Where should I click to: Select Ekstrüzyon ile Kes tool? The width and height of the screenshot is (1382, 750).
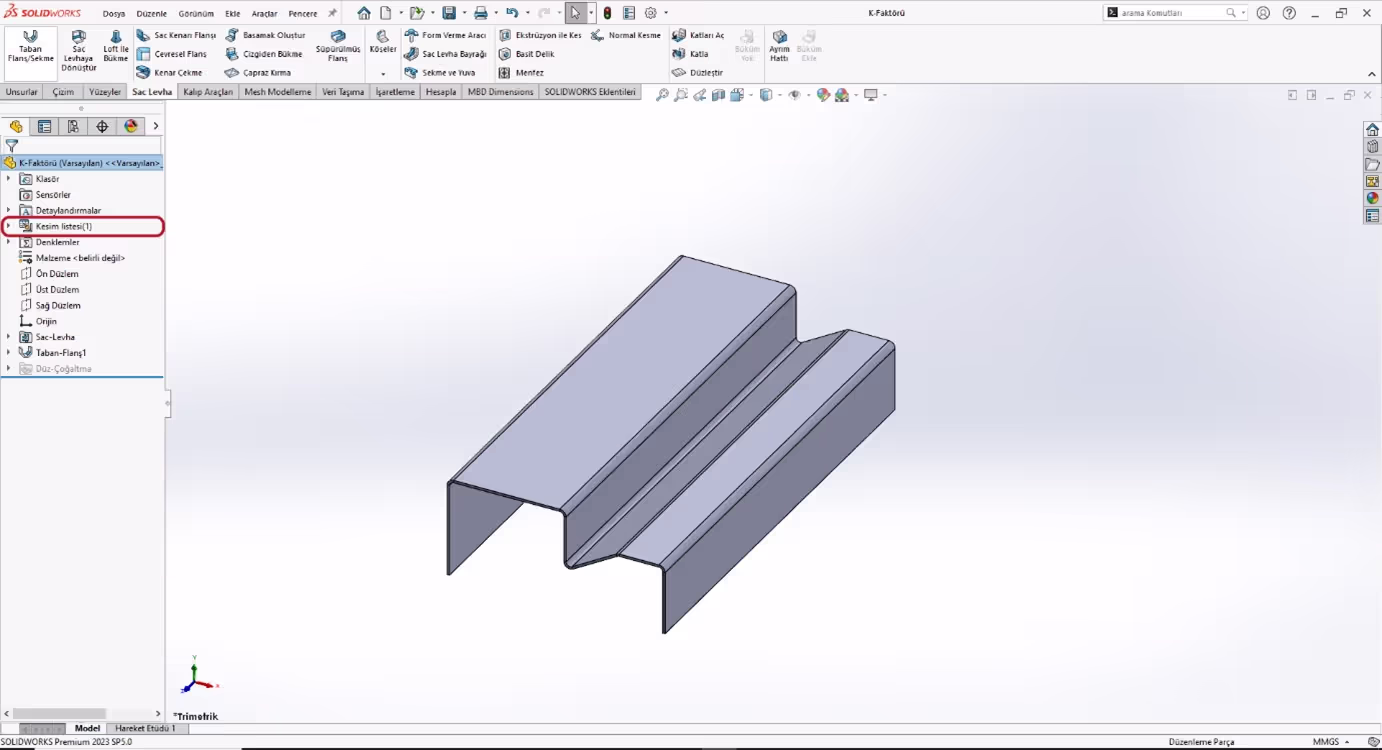[x=540, y=35]
